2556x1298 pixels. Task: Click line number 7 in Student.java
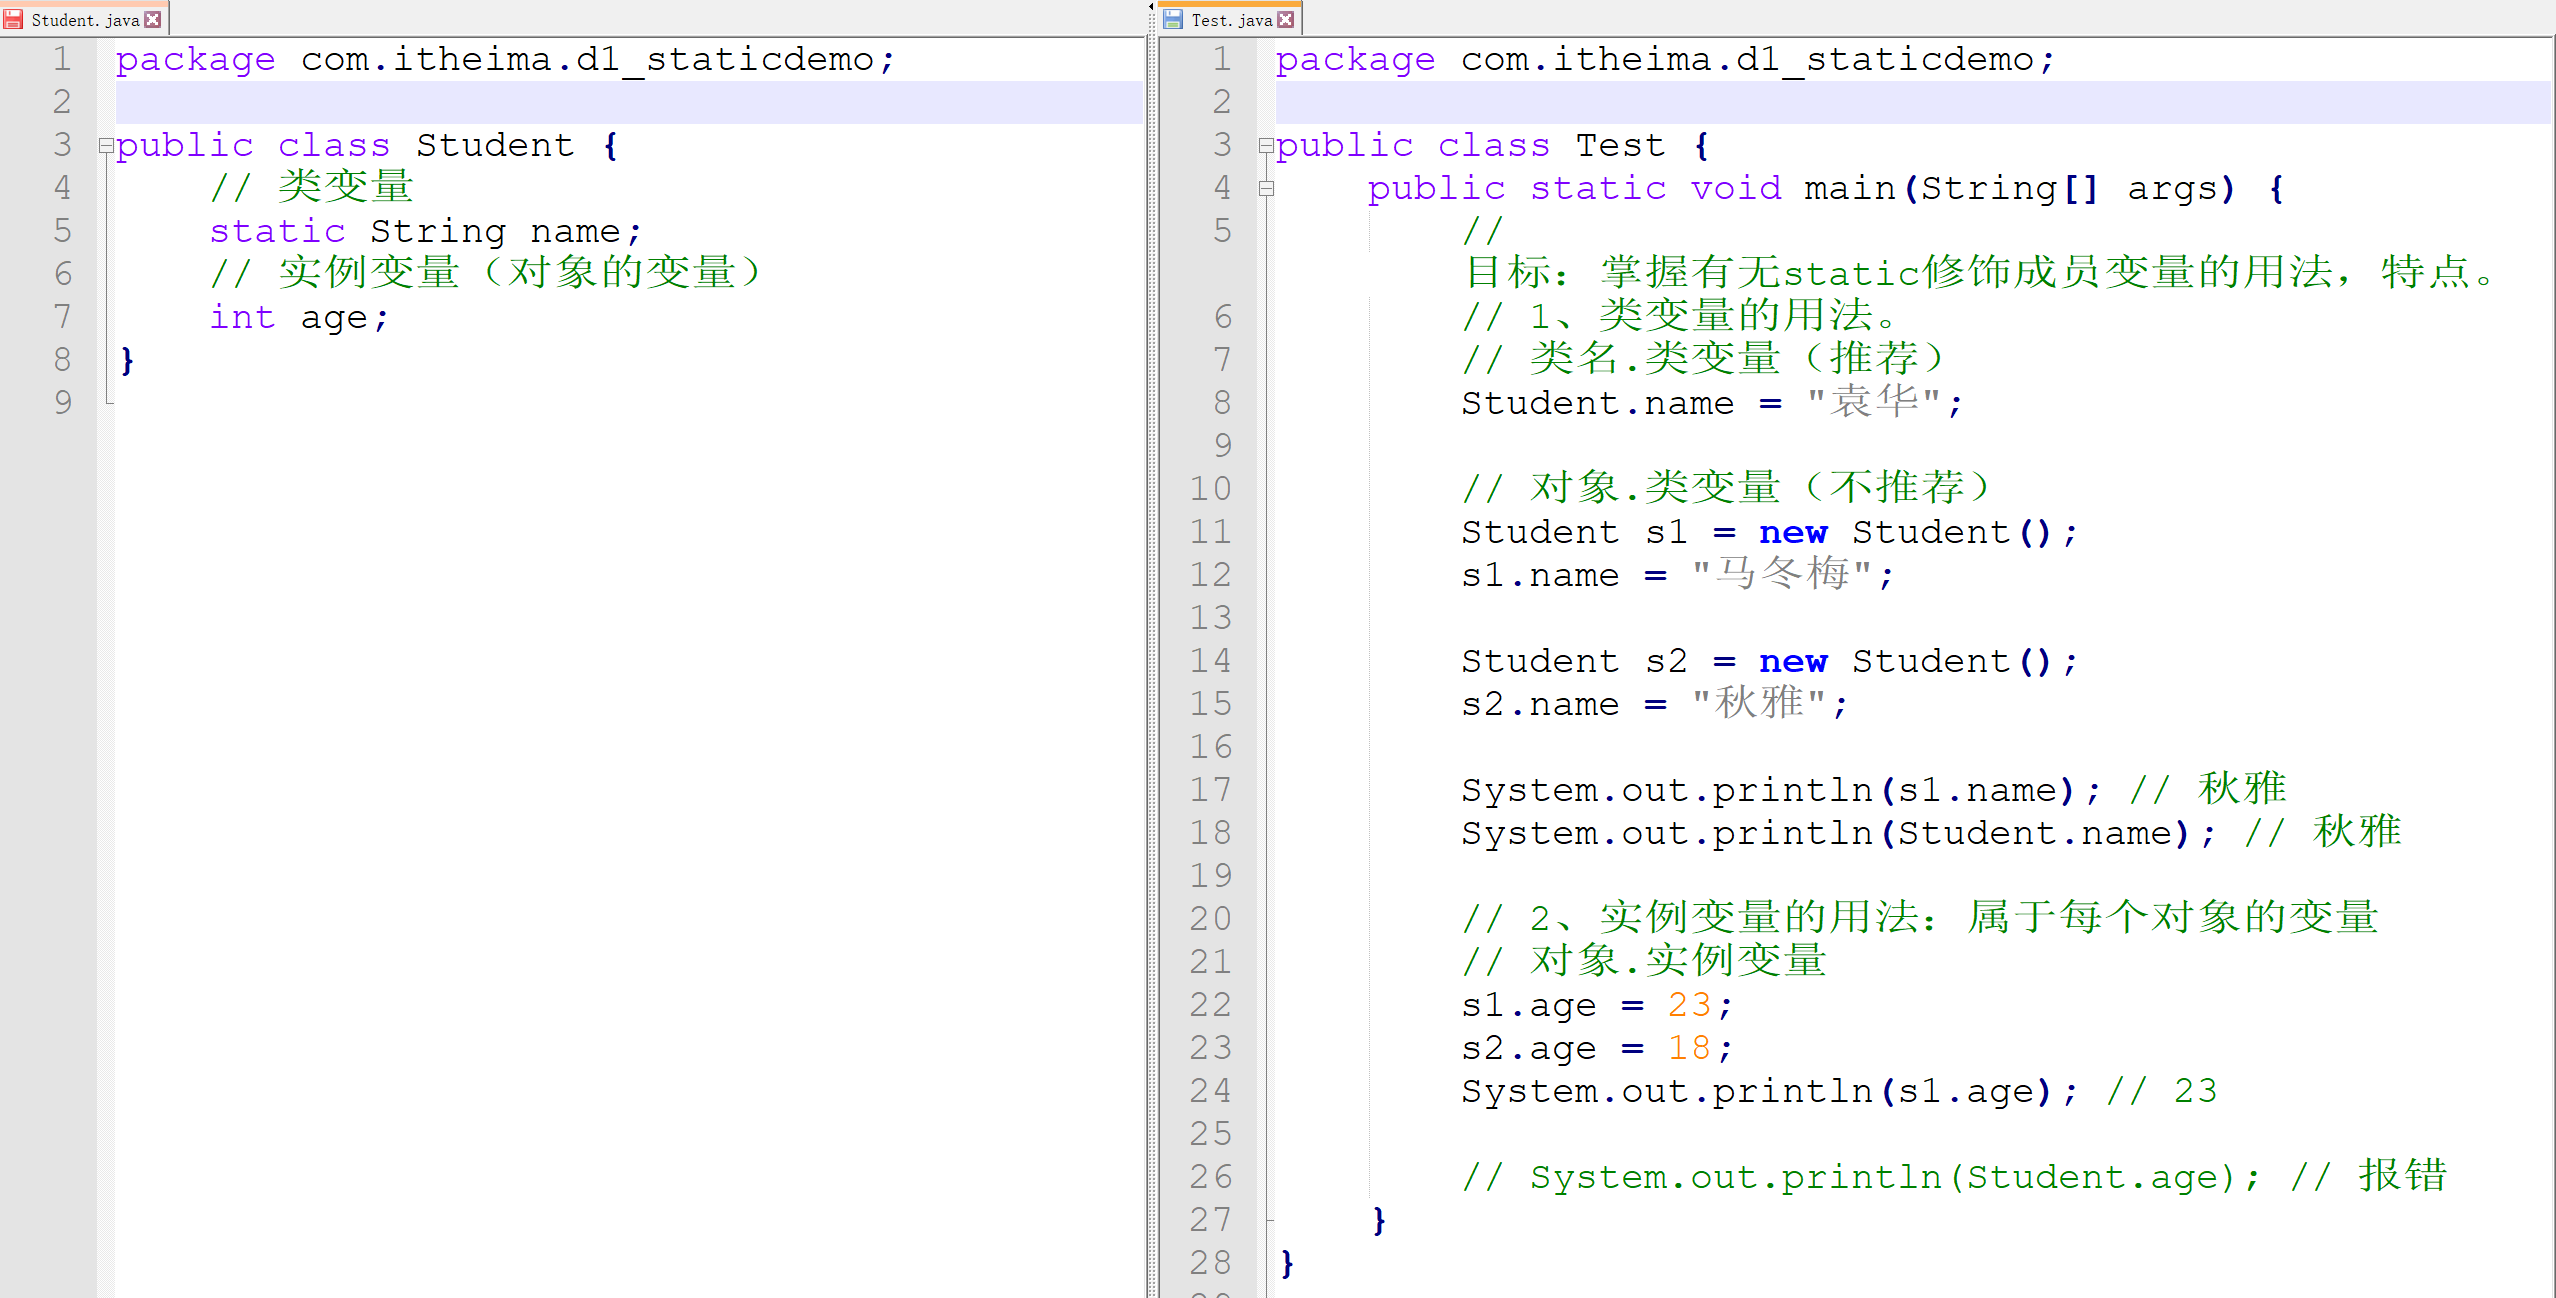click(x=61, y=317)
